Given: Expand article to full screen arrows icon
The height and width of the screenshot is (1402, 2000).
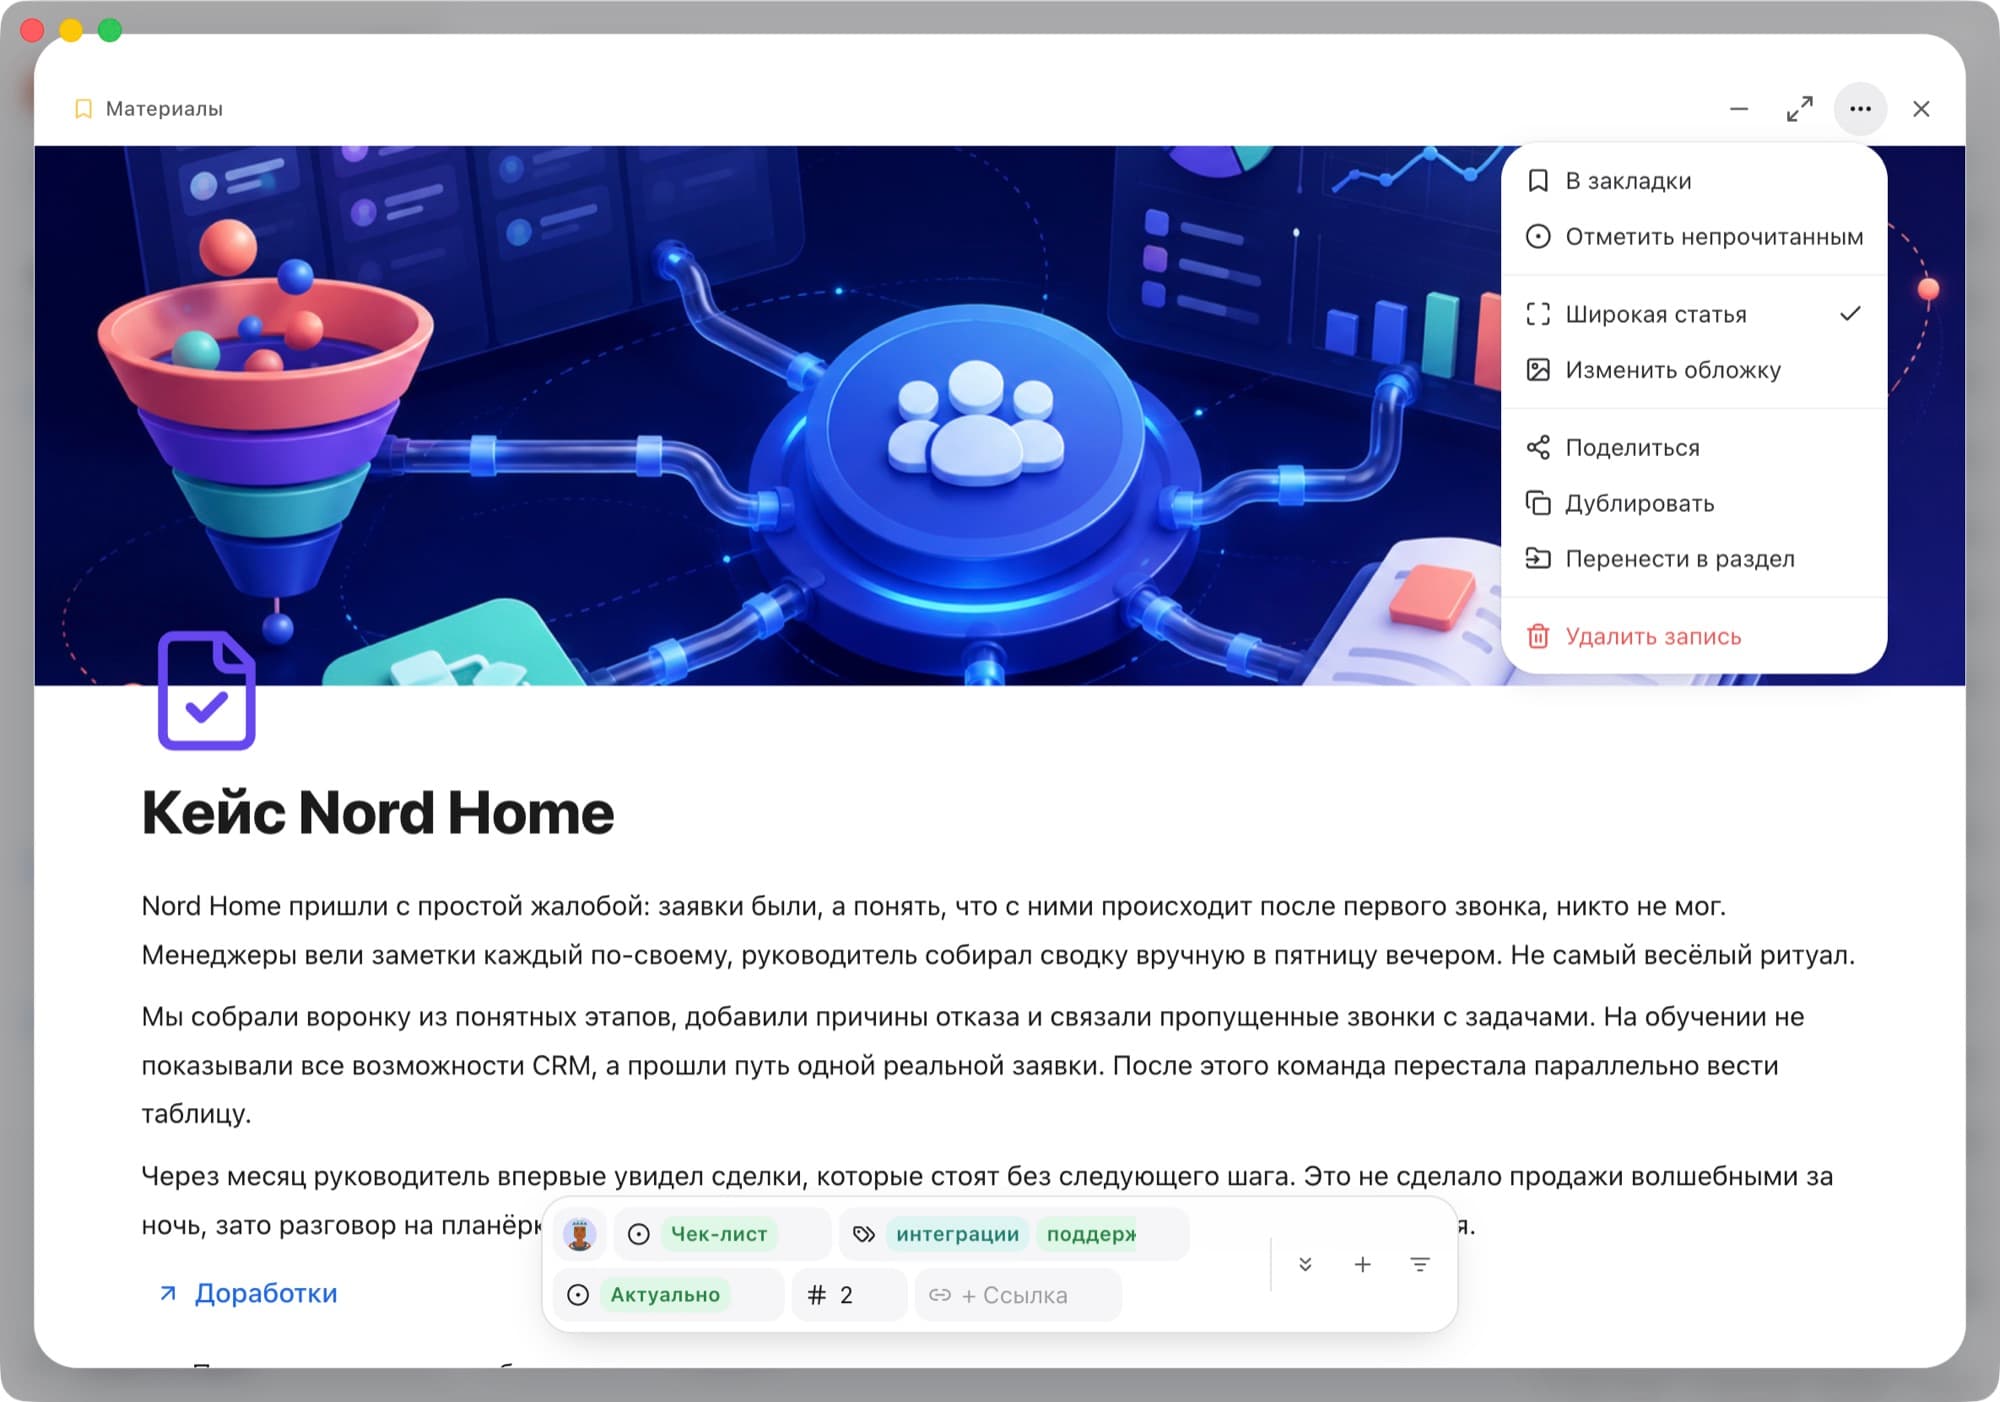Looking at the screenshot, I should 1799,109.
